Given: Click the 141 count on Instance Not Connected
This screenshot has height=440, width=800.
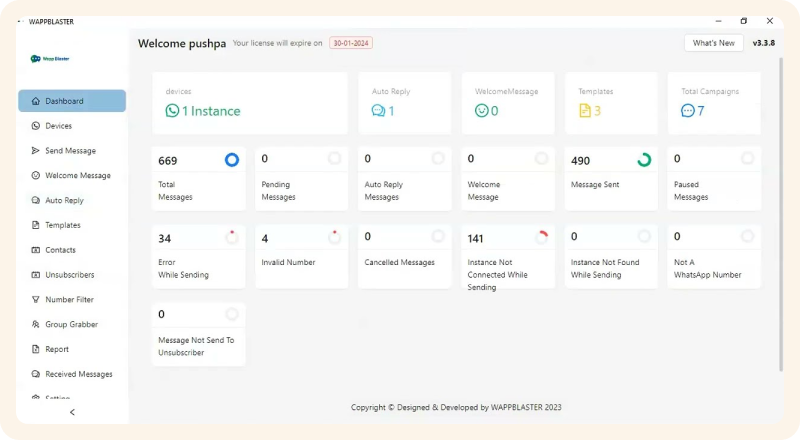Looking at the screenshot, I should 475,238.
